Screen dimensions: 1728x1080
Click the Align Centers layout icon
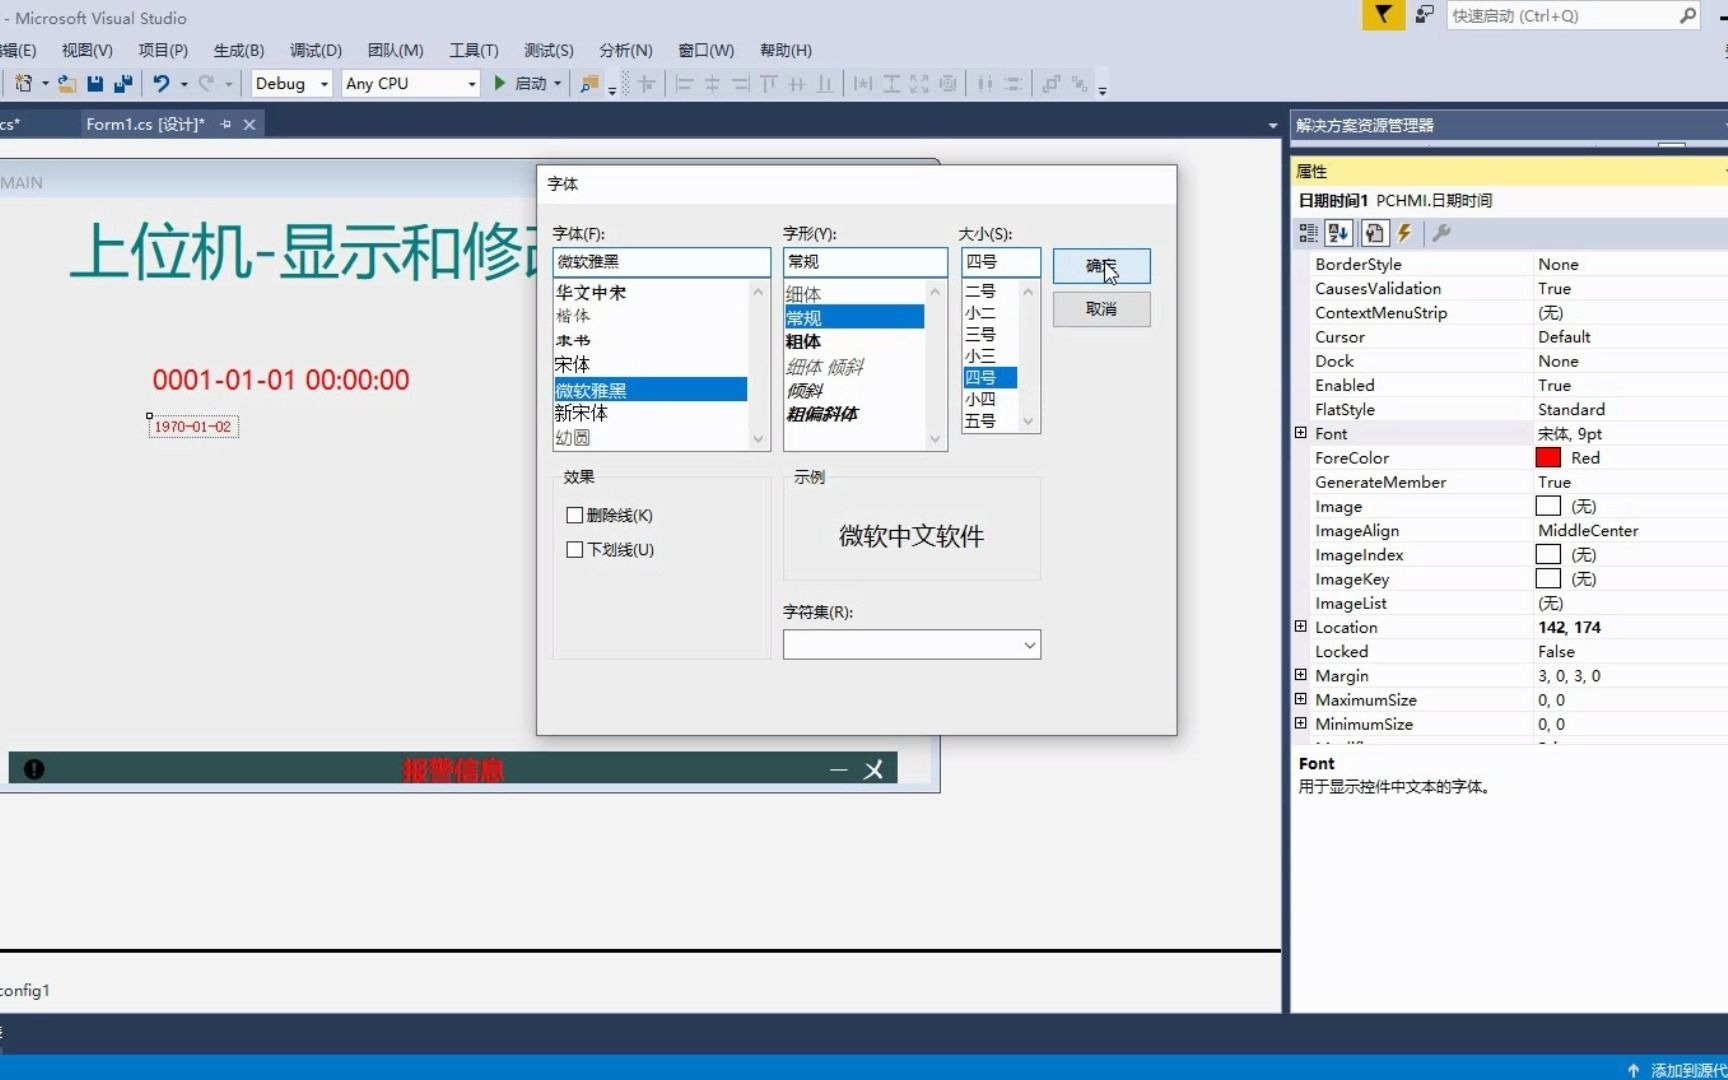tap(712, 84)
